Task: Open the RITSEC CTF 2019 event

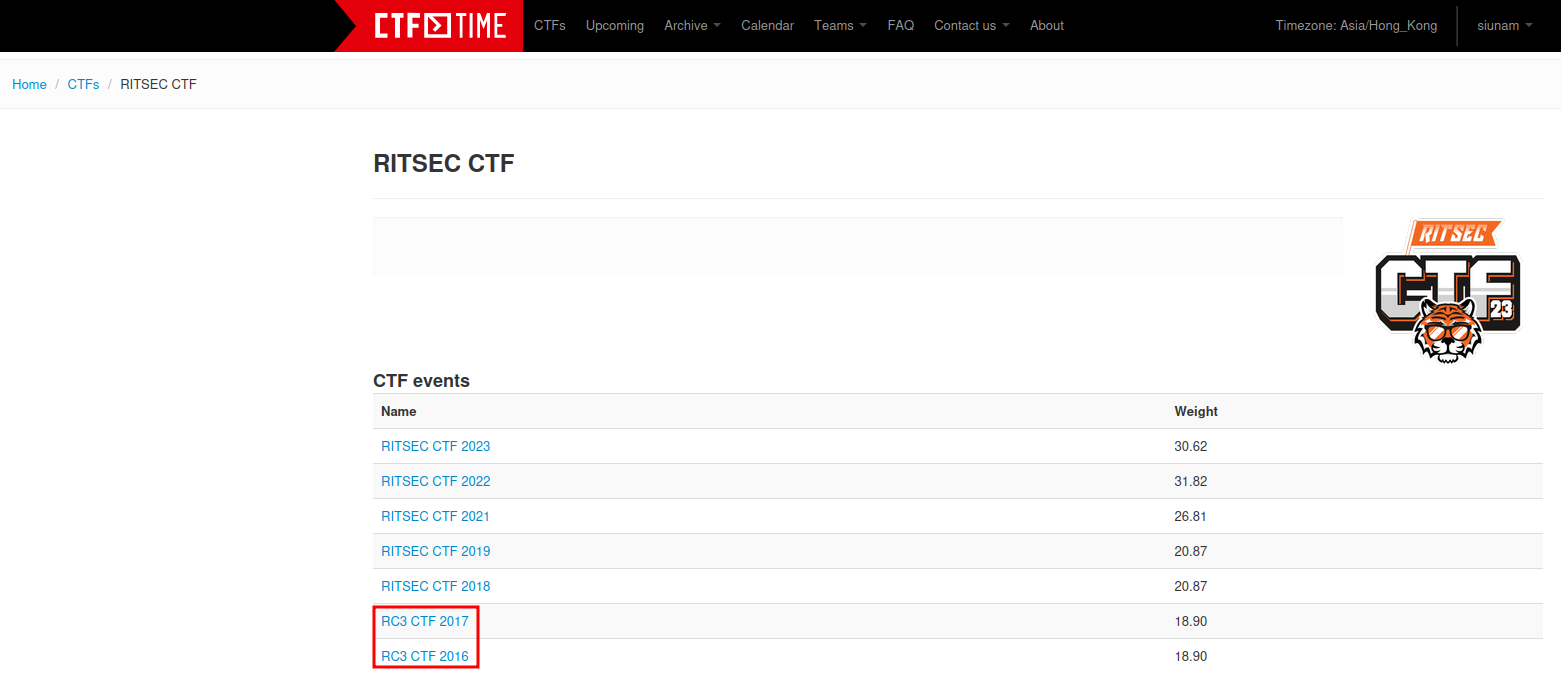Action: click(x=436, y=551)
